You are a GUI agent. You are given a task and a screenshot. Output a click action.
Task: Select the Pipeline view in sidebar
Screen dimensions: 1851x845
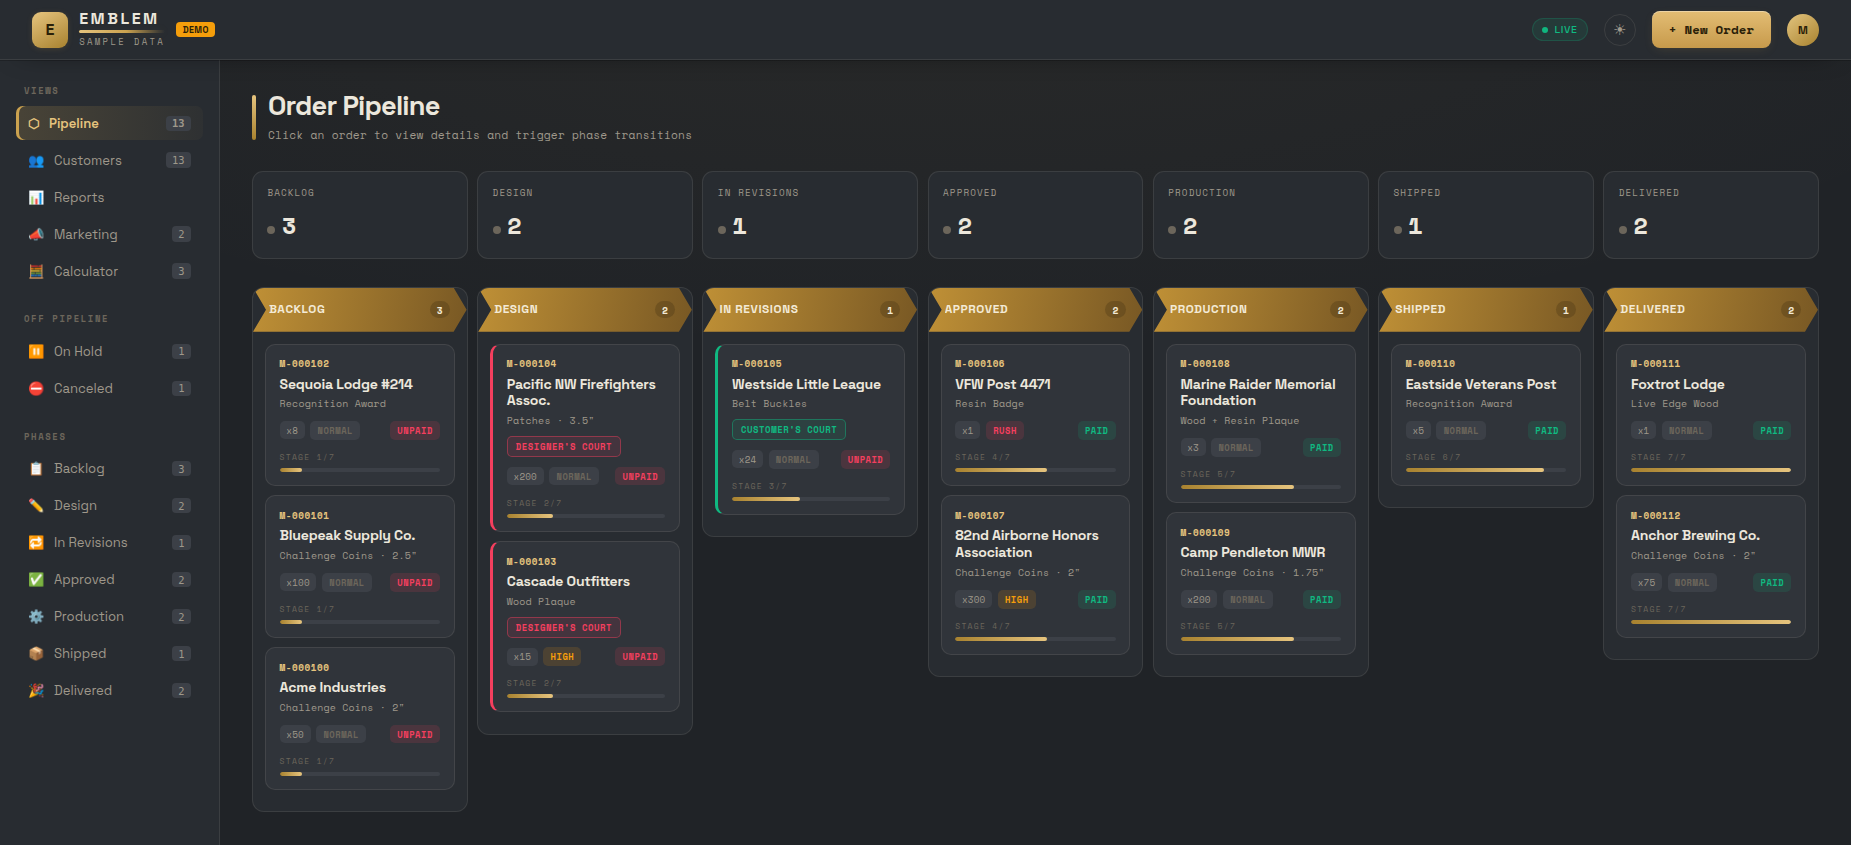click(109, 124)
